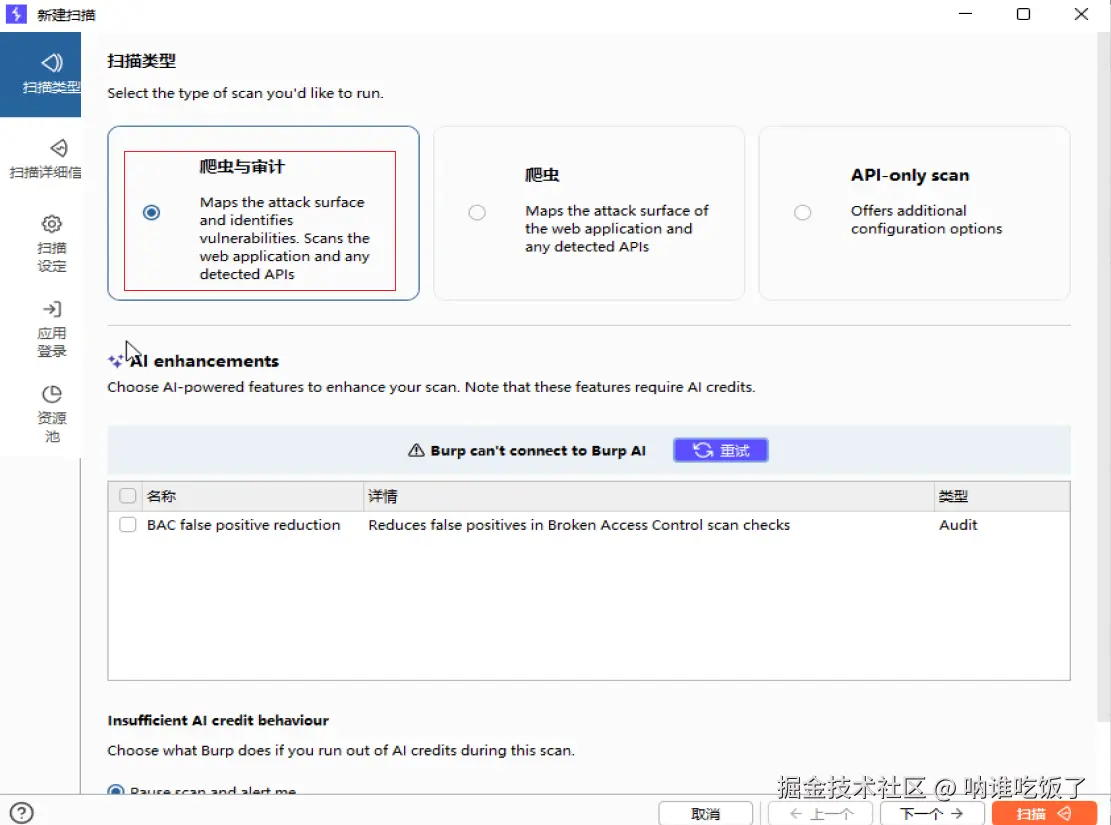Minimize the 新建扫描 window

coord(965,14)
